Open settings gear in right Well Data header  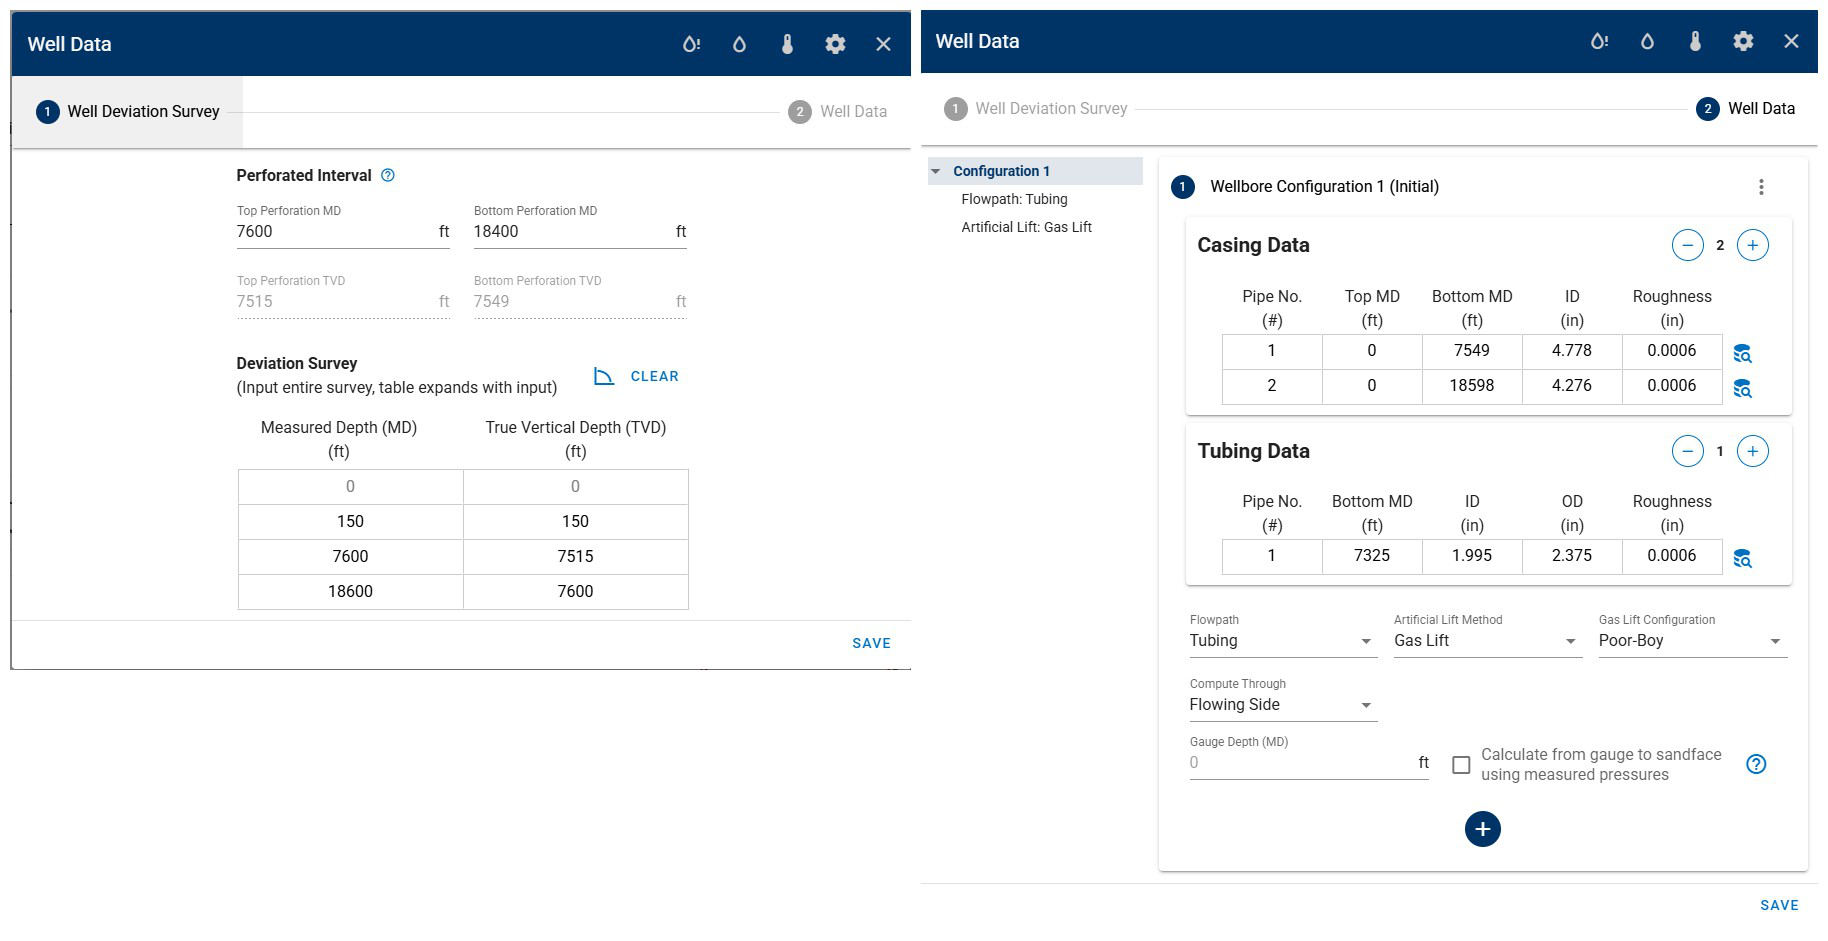point(1743,41)
